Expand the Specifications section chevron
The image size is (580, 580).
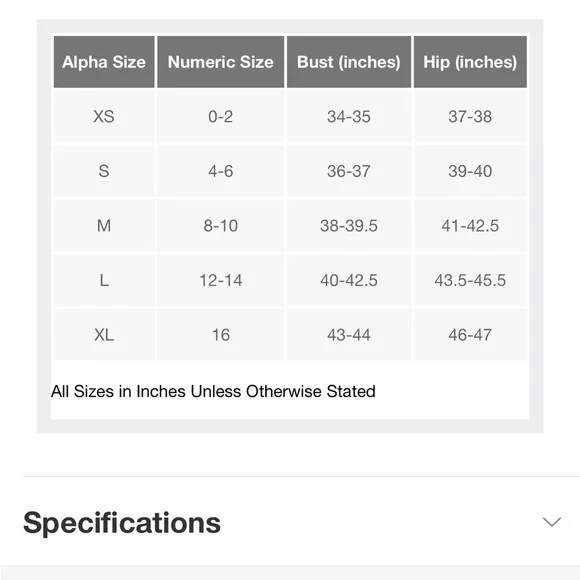[x=552, y=522]
